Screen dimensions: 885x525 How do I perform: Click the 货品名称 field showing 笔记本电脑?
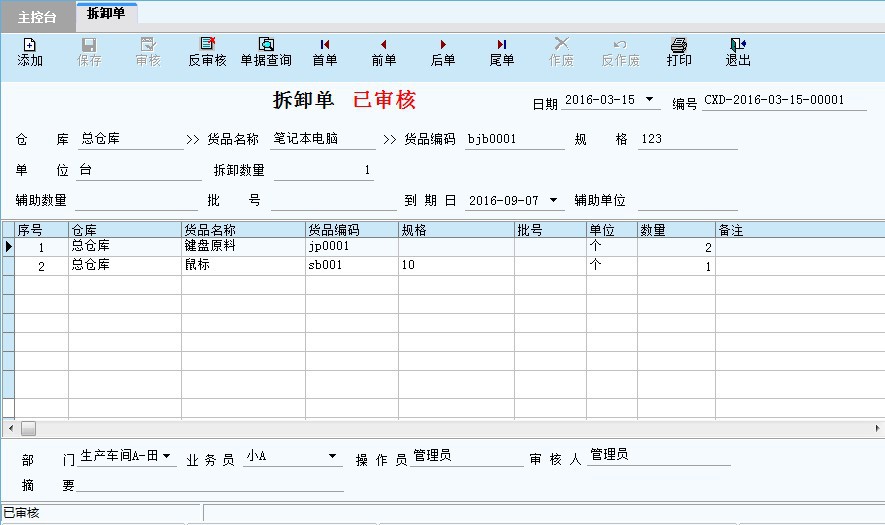coord(323,139)
